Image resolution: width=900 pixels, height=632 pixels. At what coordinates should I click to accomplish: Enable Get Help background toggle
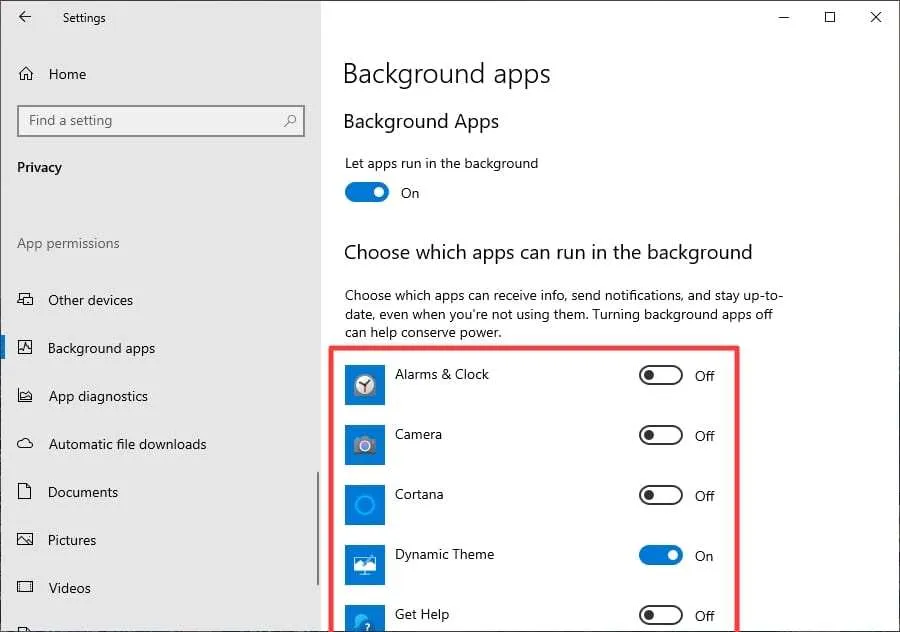661,615
